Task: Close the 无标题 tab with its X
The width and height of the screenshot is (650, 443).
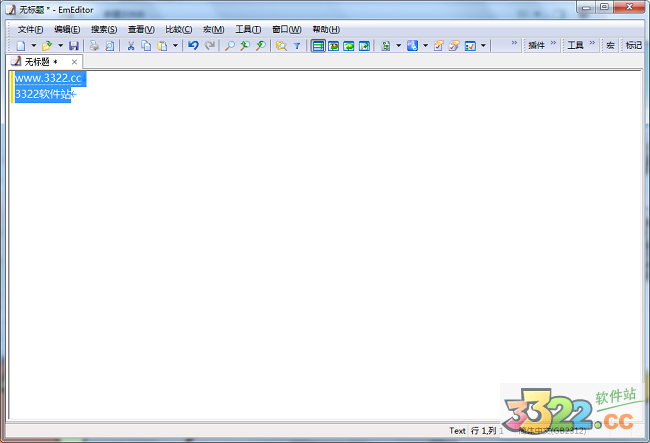Action: pos(74,62)
